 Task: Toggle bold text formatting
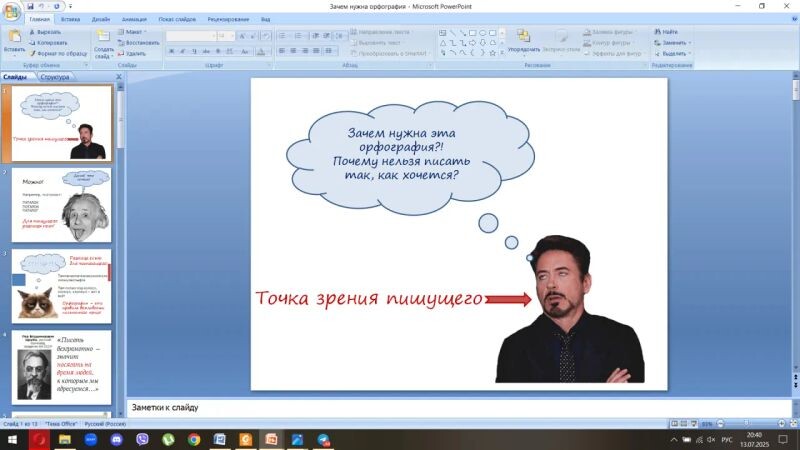[x=170, y=50]
